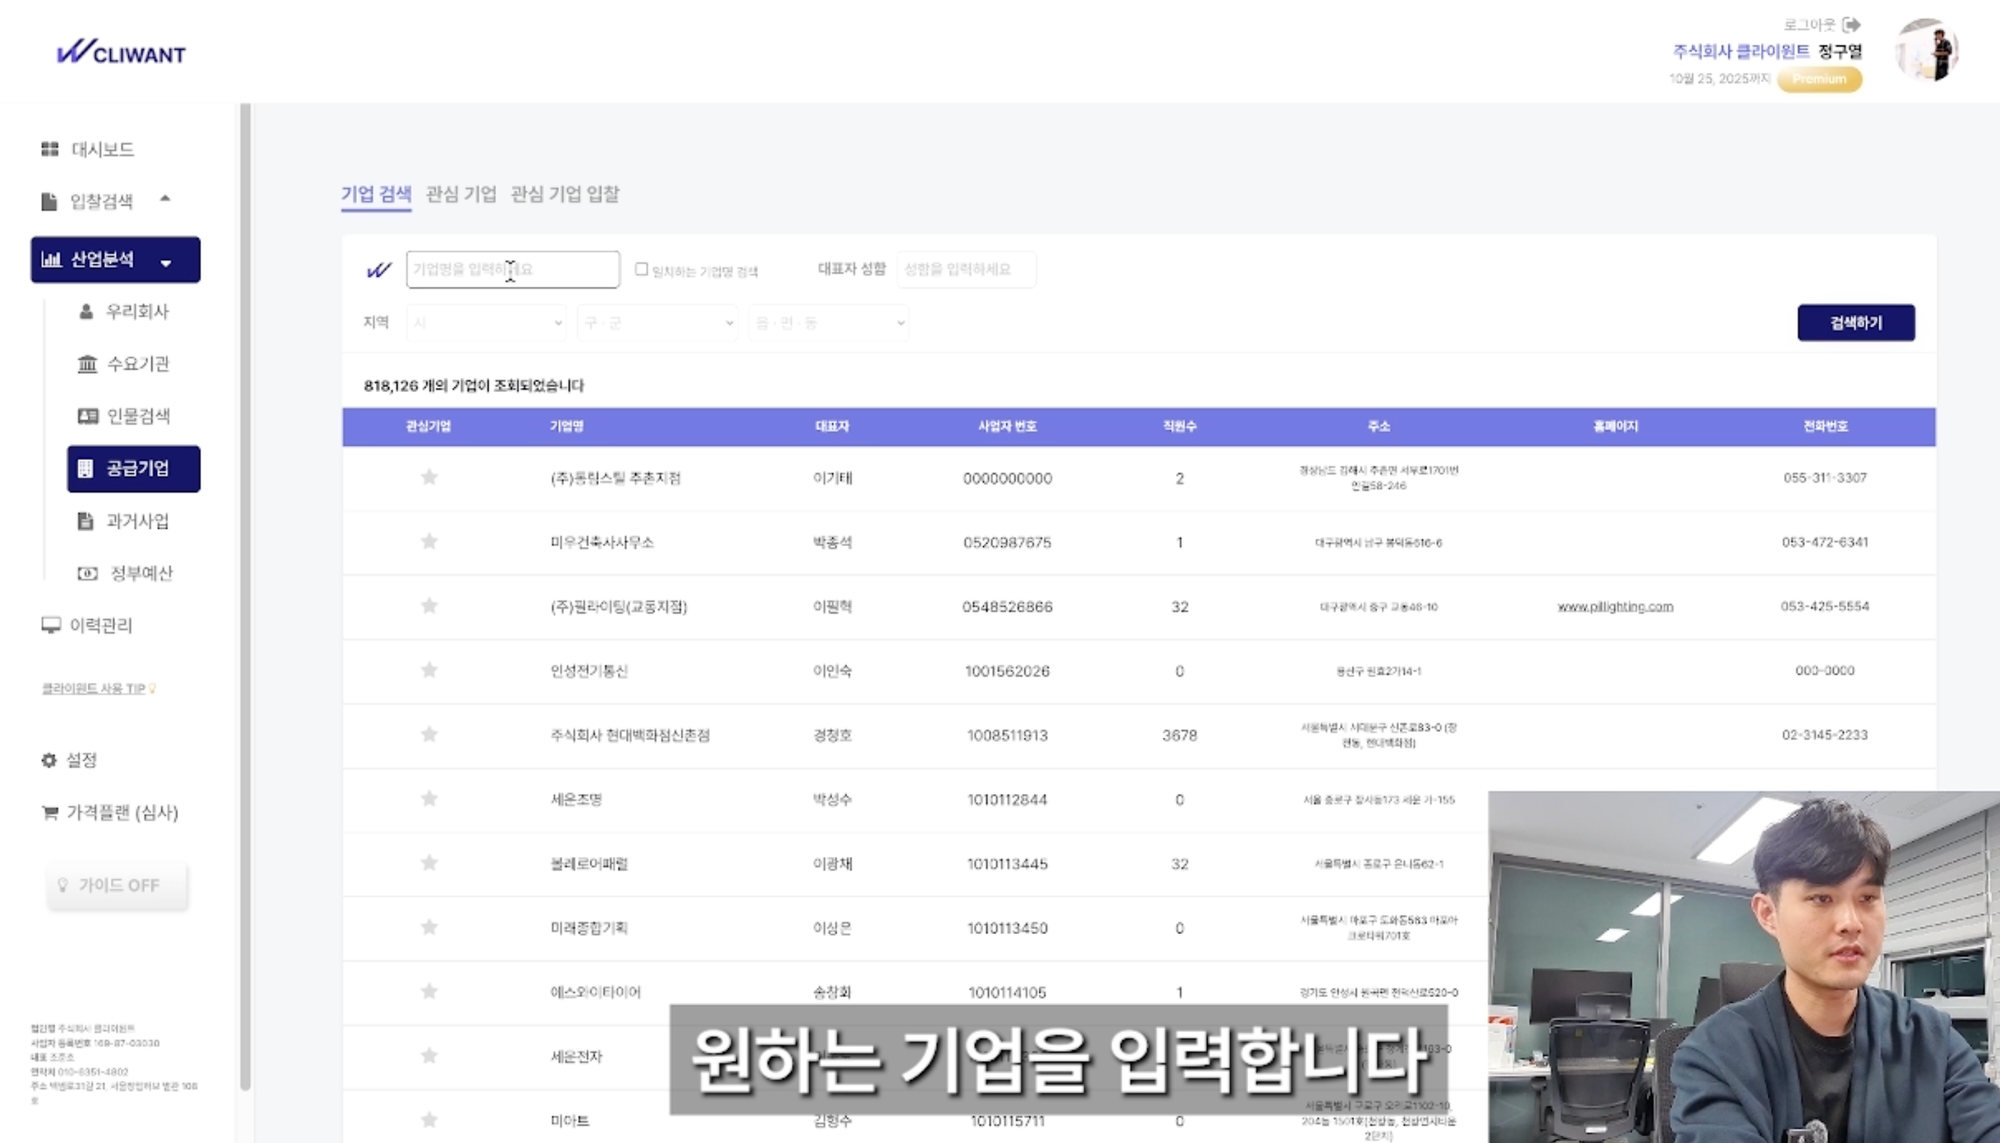The width and height of the screenshot is (2000, 1143).
Task: Switch to the 관심 기업 입찰 tab
Action: point(565,194)
